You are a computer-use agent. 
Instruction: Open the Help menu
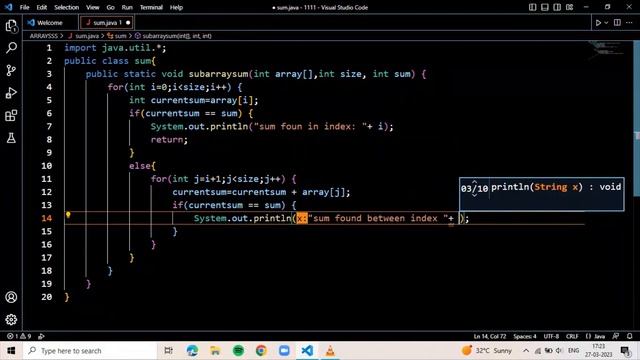pyautogui.click(x=176, y=7)
